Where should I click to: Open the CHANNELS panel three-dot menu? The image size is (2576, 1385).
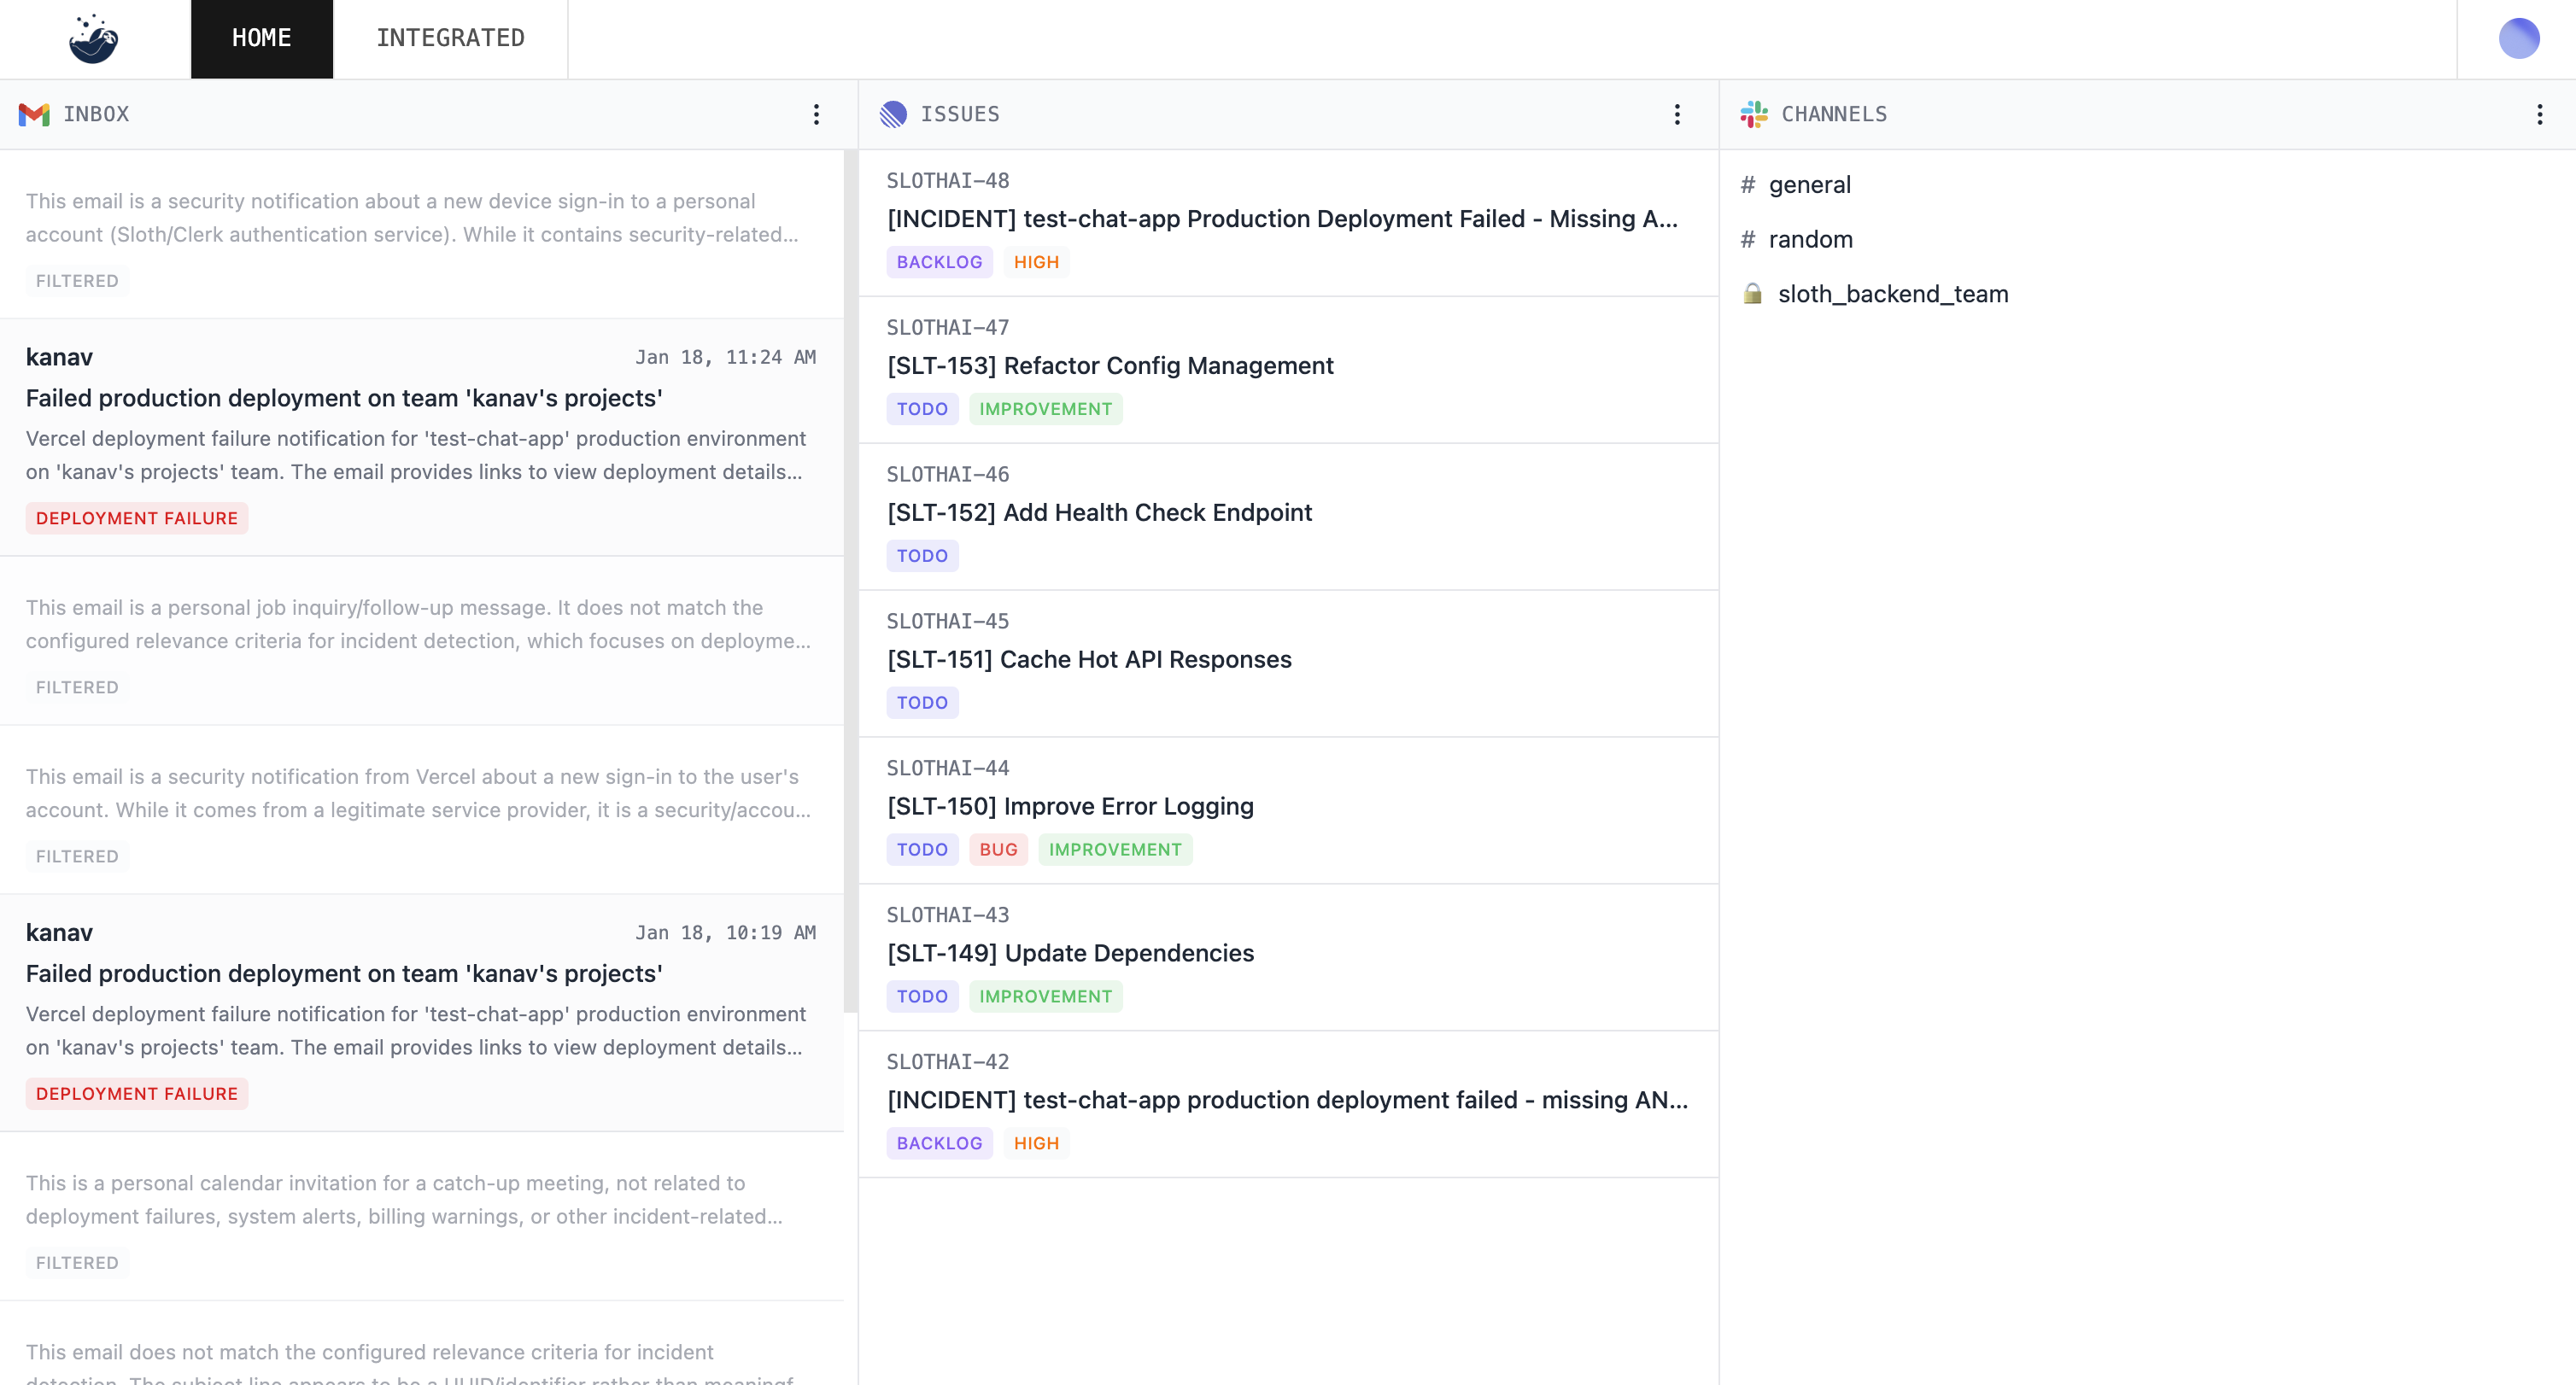[x=2539, y=114]
